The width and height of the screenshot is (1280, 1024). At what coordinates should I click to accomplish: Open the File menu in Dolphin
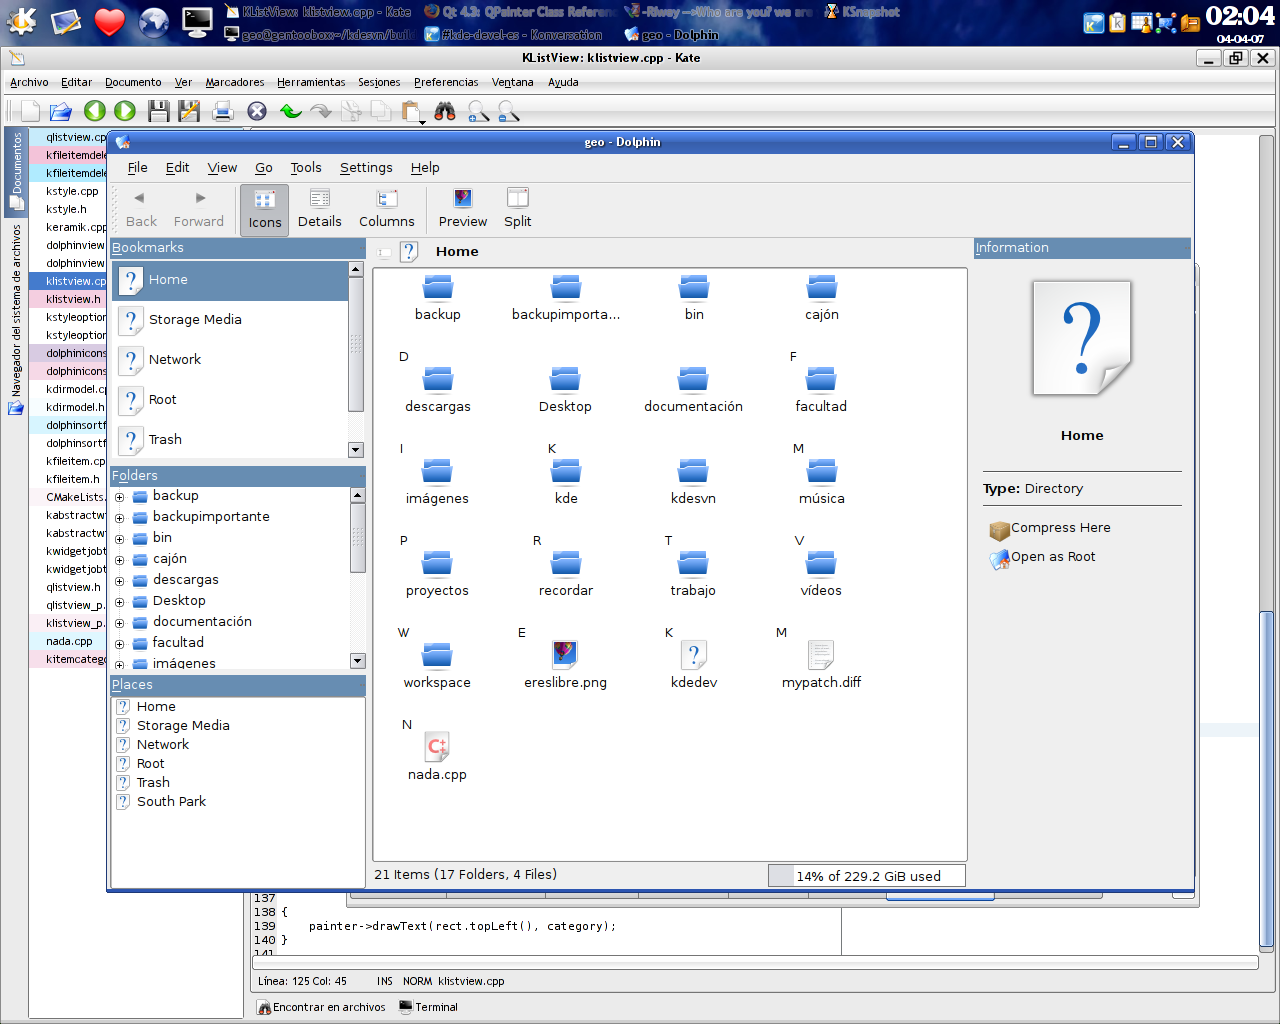click(138, 168)
